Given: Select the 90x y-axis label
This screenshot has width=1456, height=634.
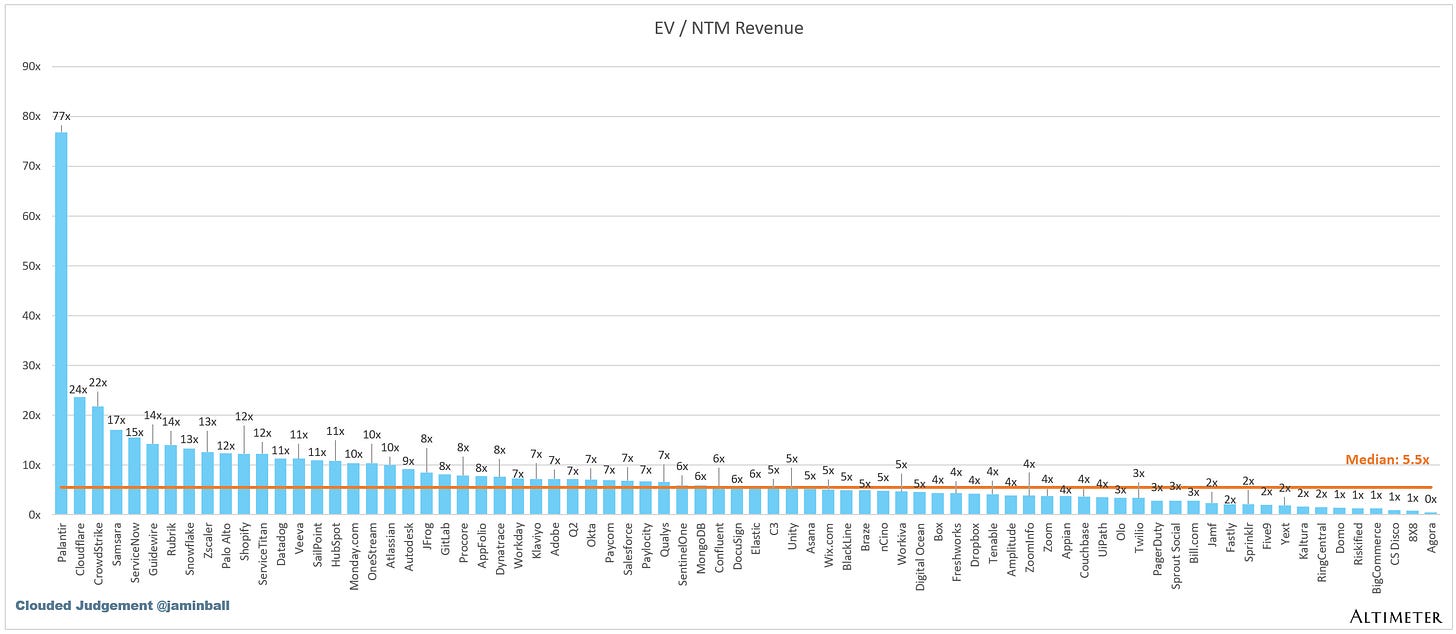Looking at the screenshot, I should click(x=31, y=66).
